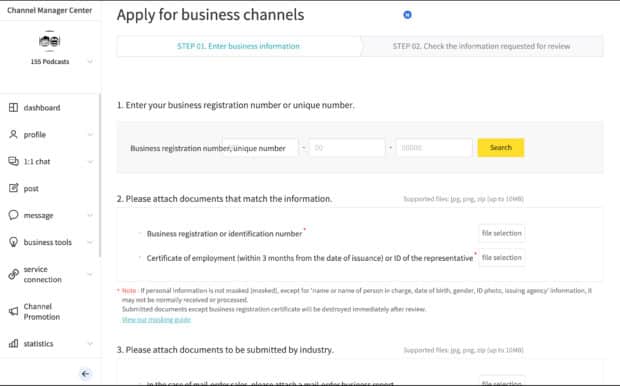Screen dimensions: 620x386
Task: Click the 1:1 chat bubbles icon
Action: 13,161
